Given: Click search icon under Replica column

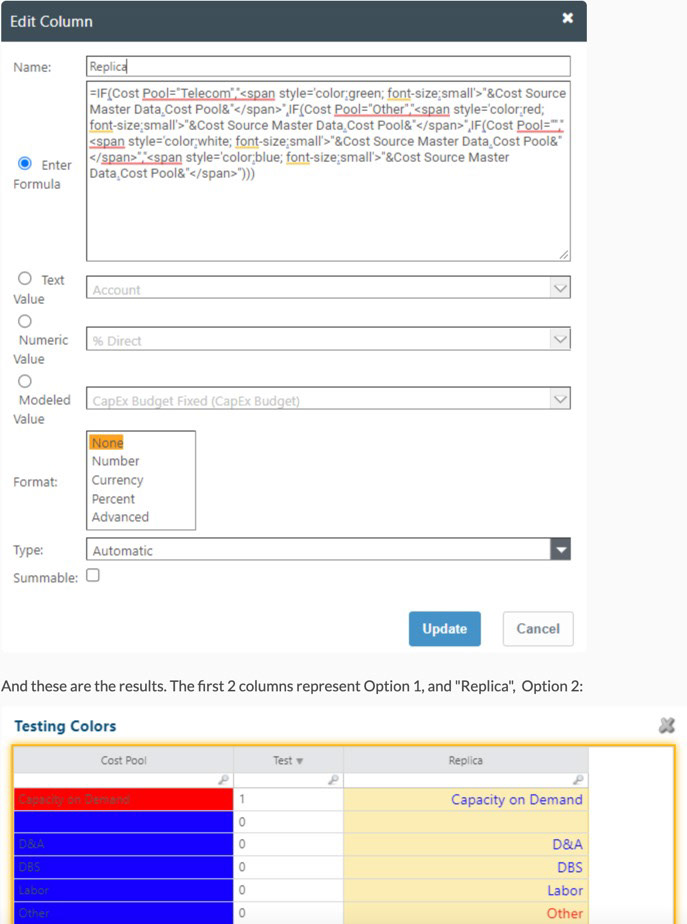Looking at the screenshot, I should 578,780.
